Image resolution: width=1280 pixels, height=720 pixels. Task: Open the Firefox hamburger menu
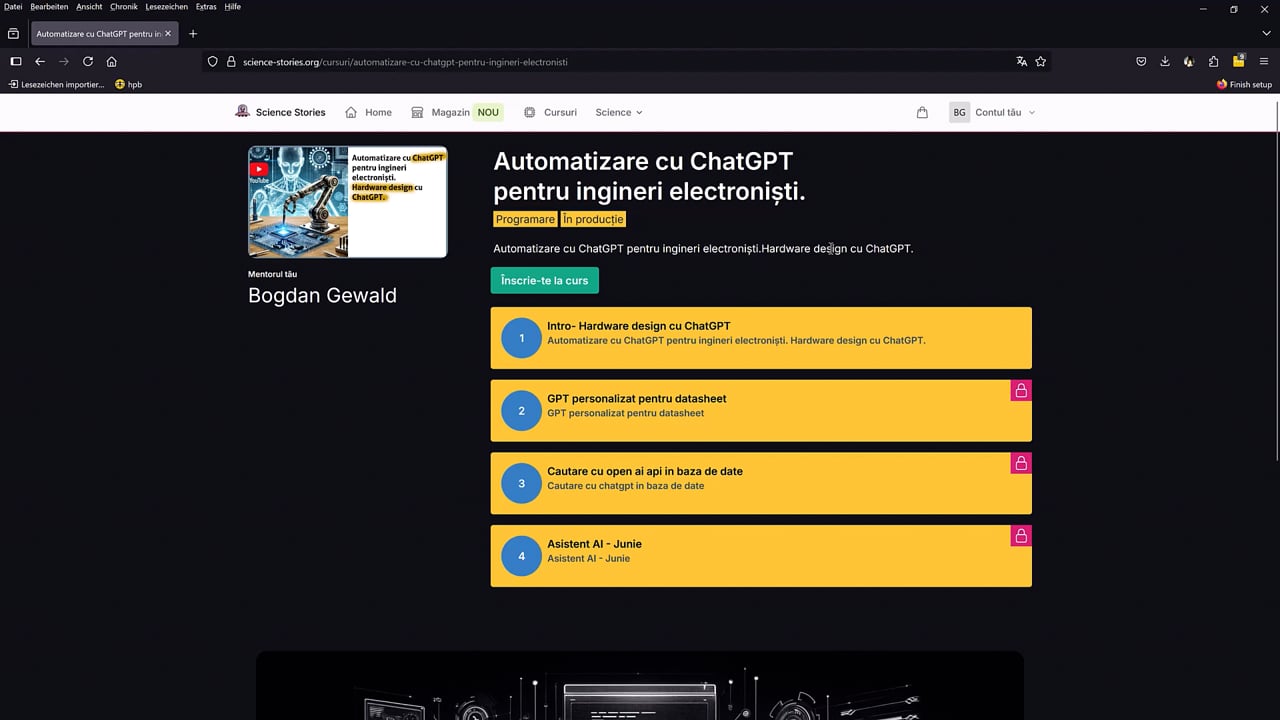pos(1264,61)
